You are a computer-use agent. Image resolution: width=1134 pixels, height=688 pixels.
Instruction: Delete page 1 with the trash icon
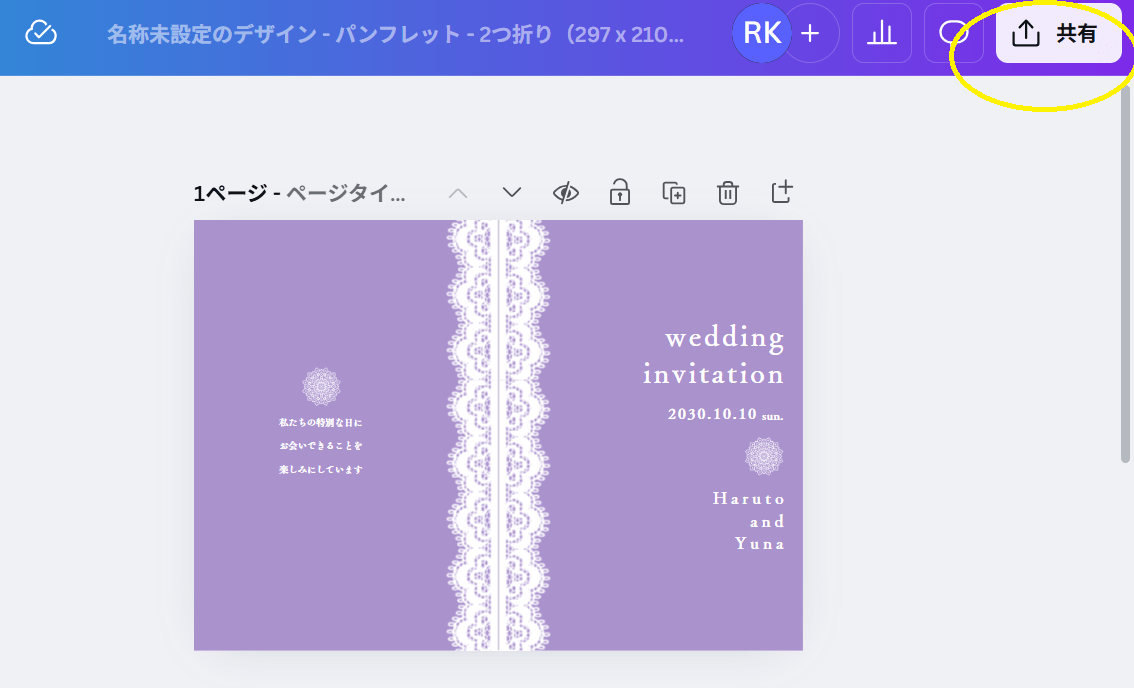pos(728,192)
